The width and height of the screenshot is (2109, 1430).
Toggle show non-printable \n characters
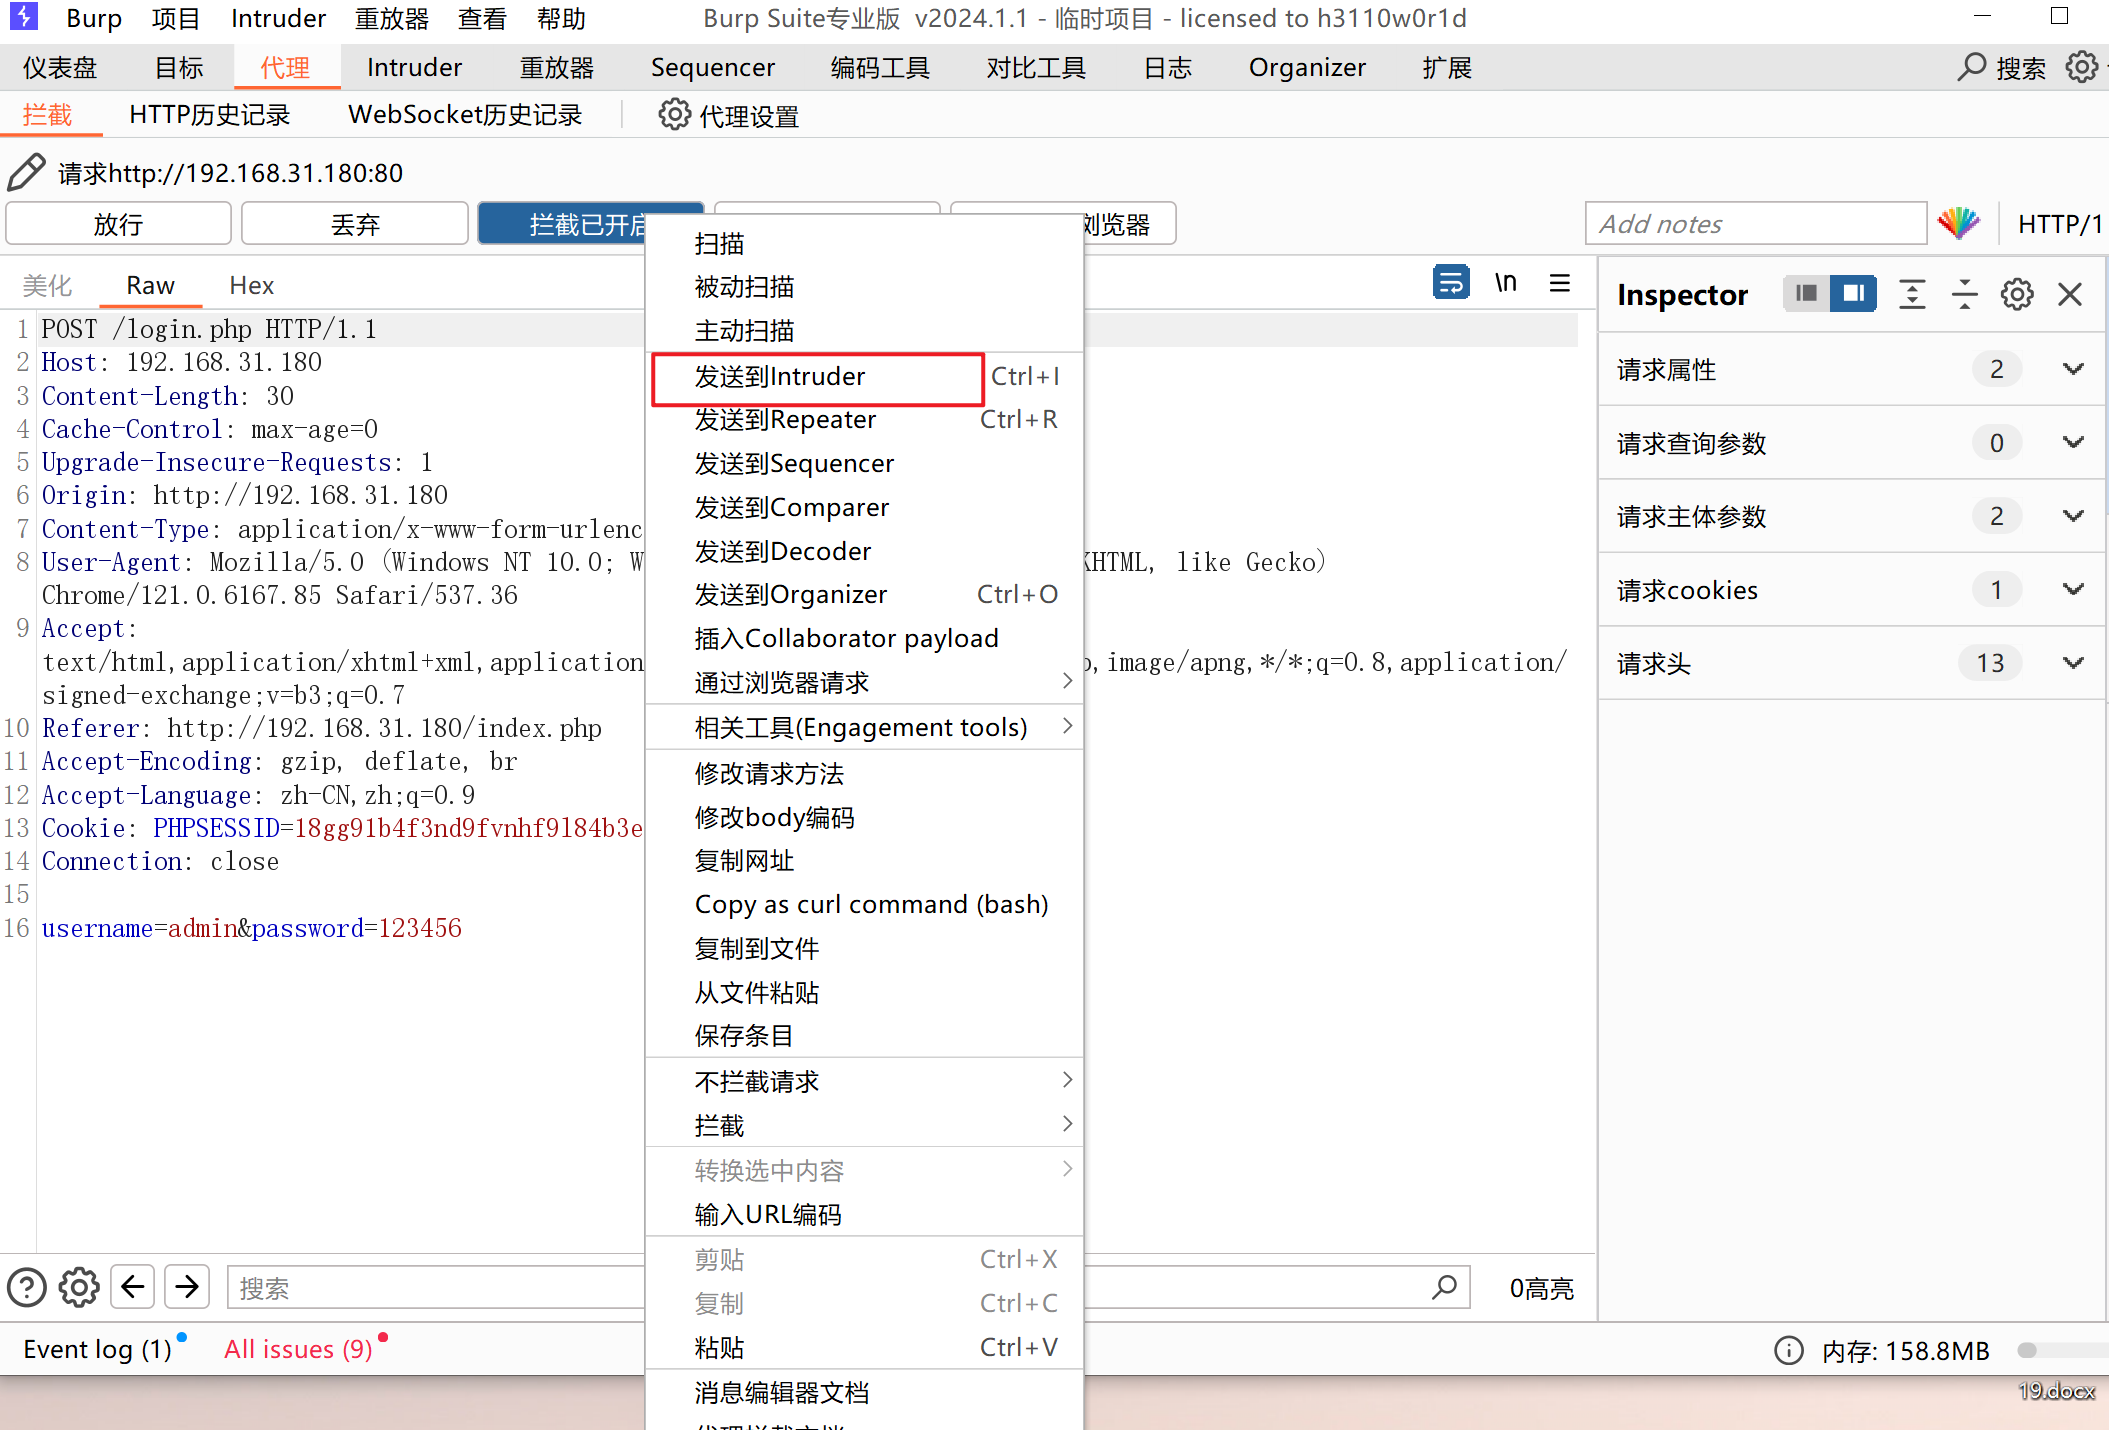[1505, 283]
